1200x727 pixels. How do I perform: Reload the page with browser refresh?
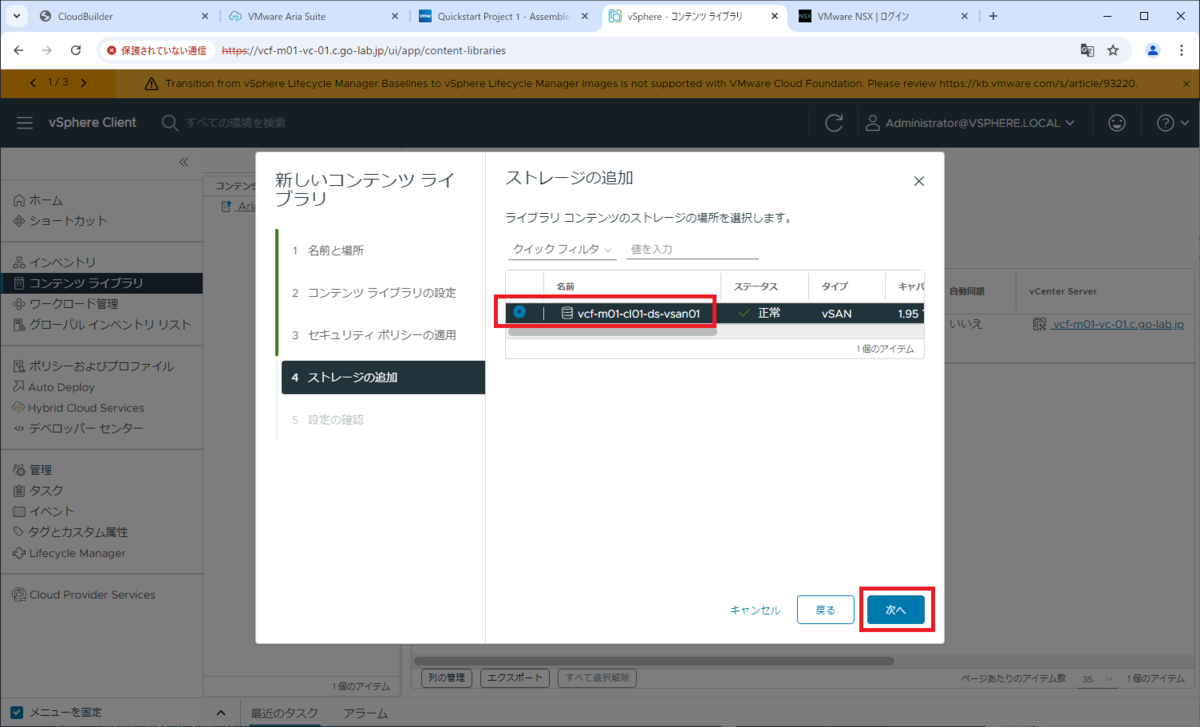[76, 50]
